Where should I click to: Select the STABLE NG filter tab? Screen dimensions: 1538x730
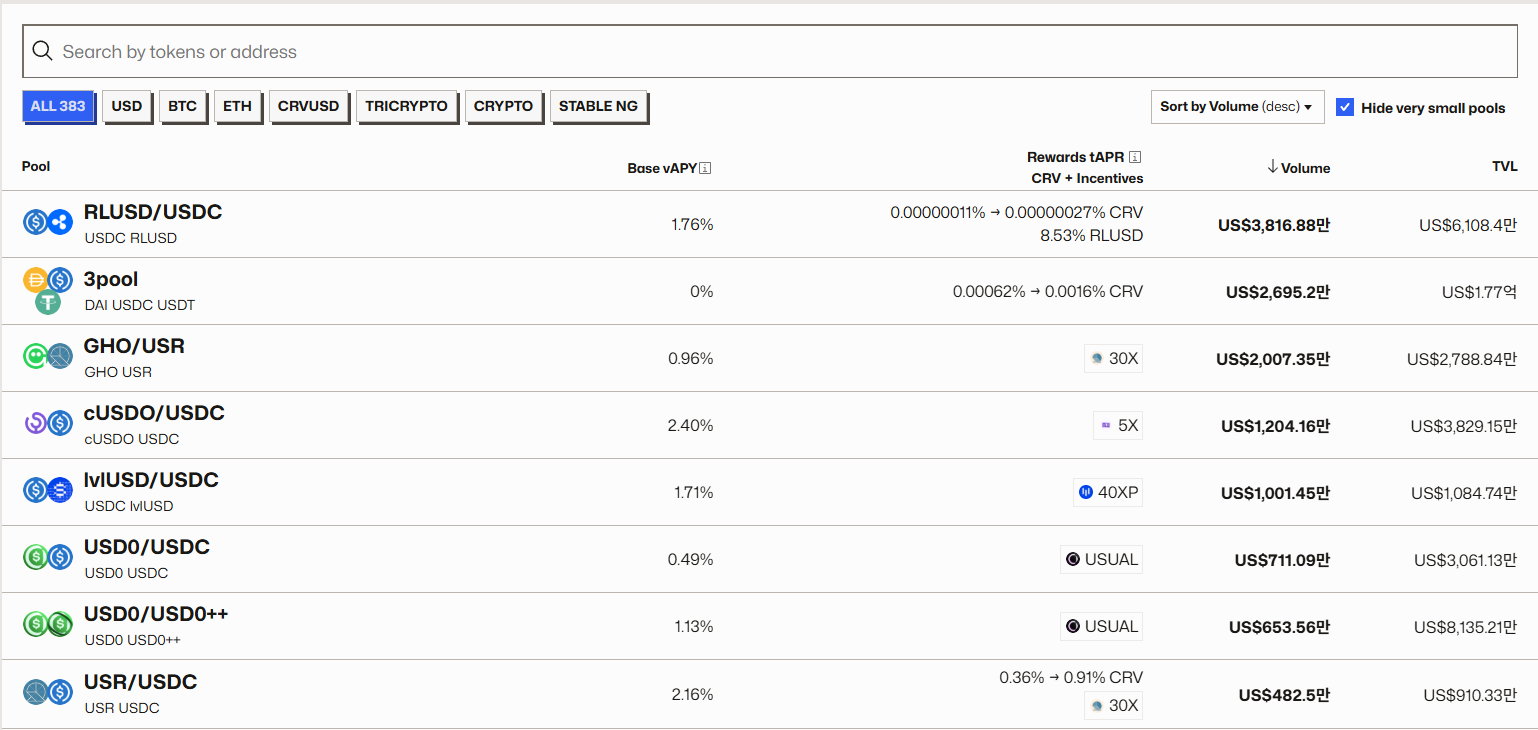coord(598,106)
